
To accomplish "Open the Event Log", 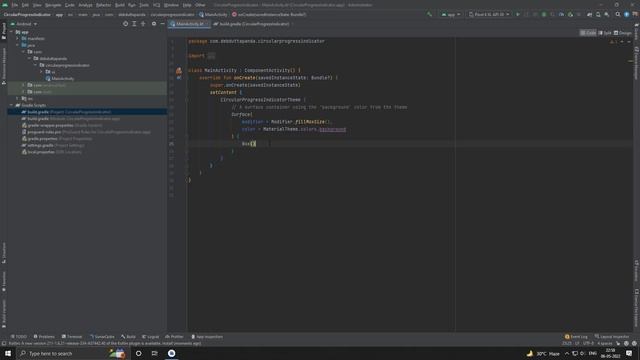I will coord(576,337).
